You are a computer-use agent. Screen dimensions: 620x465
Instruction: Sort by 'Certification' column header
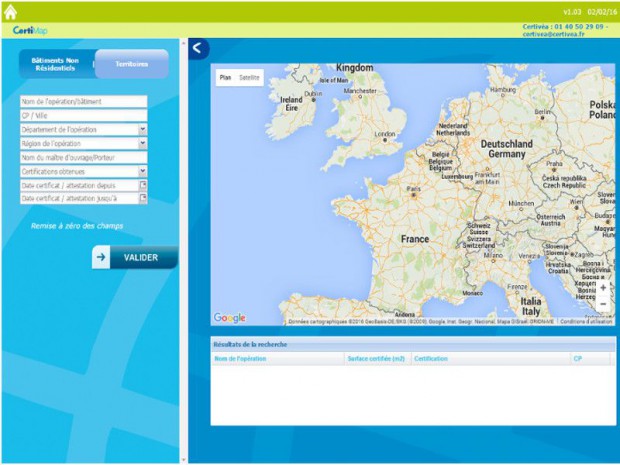click(x=490, y=359)
